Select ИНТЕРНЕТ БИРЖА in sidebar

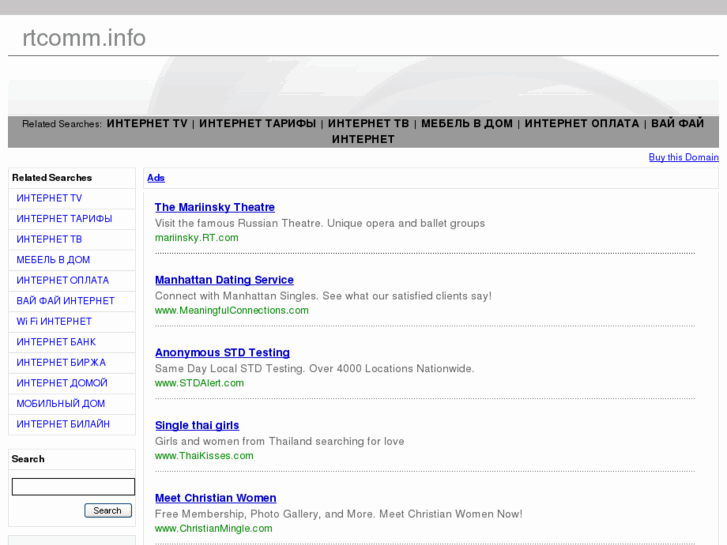click(61, 362)
